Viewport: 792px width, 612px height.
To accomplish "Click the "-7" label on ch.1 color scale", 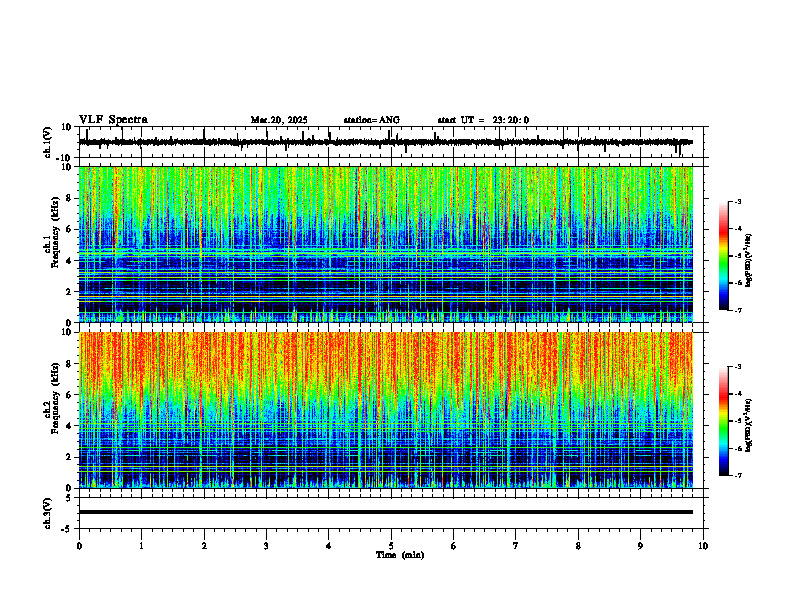I will (x=737, y=310).
